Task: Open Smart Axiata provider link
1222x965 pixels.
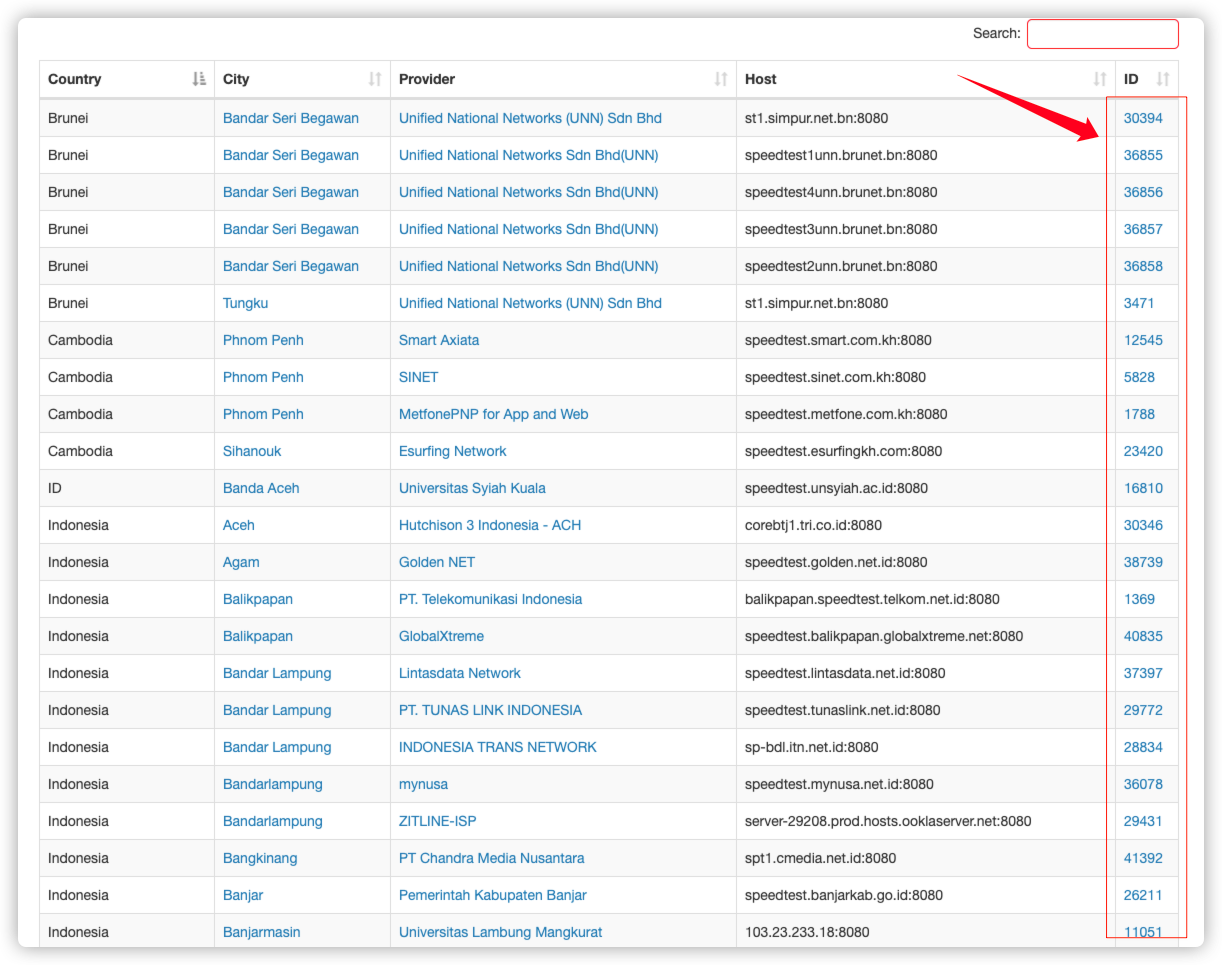Action: click(x=439, y=340)
